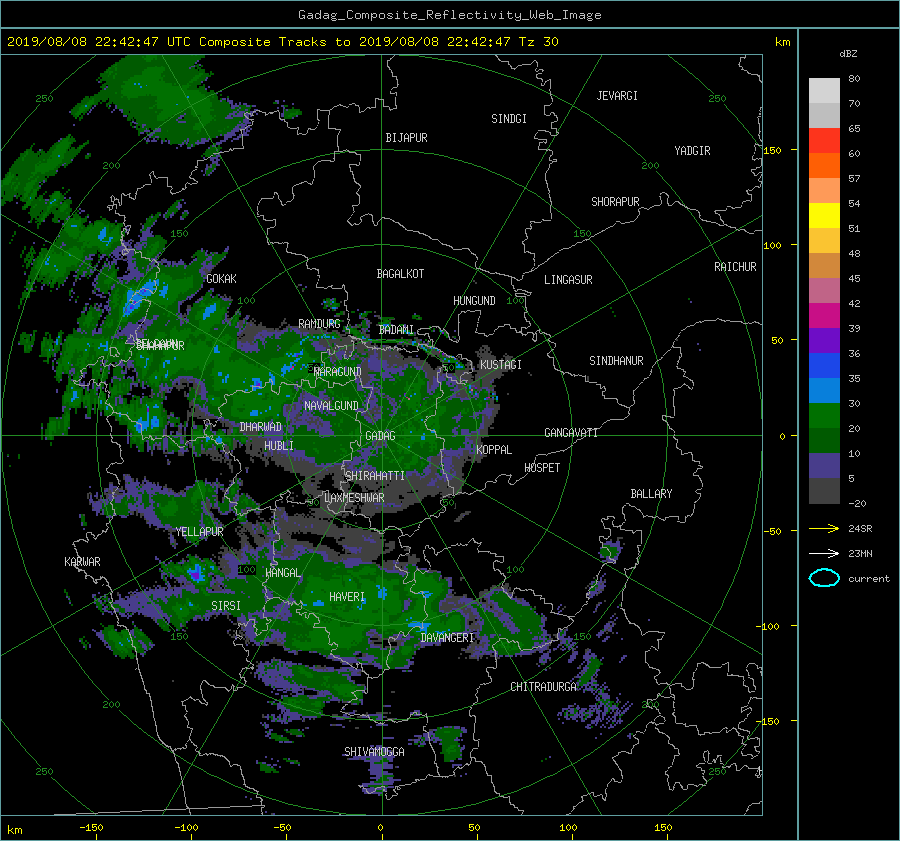This screenshot has height=841, width=900.
Task: Click the HUBLI city label
Action: [278, 446]
